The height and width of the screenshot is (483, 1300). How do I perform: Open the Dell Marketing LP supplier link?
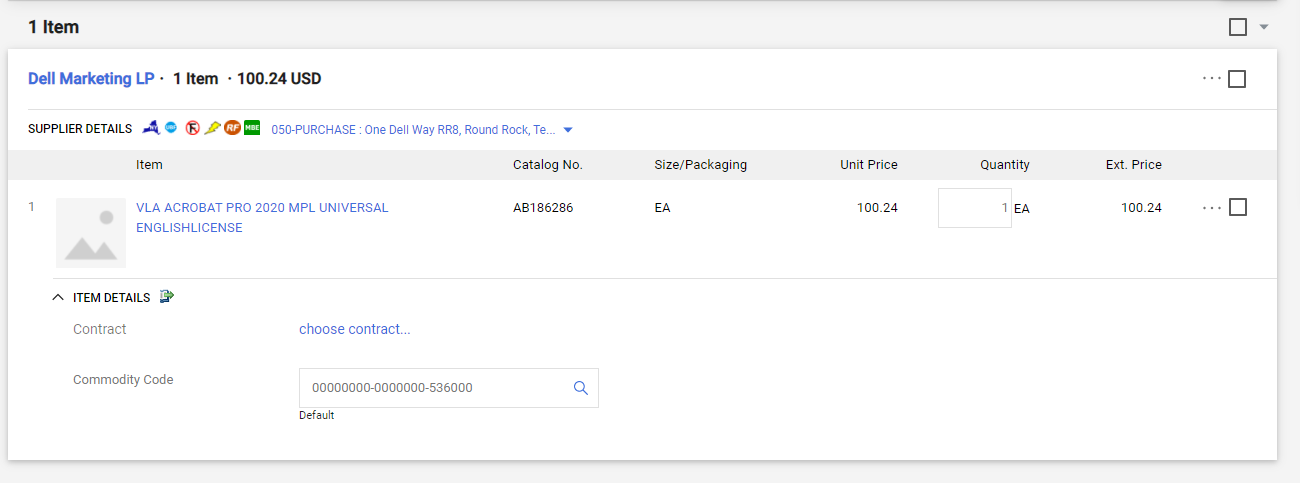coord(91,78)
